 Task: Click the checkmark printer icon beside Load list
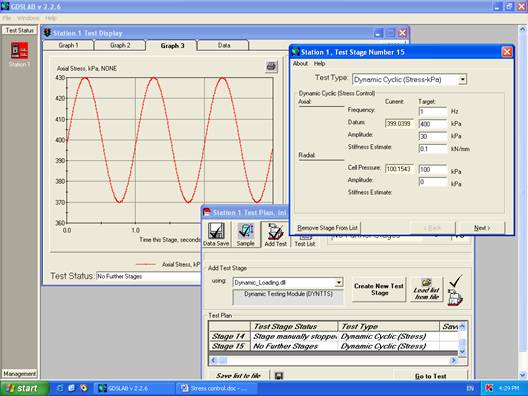pyautogui.click(x=455, y=290)
